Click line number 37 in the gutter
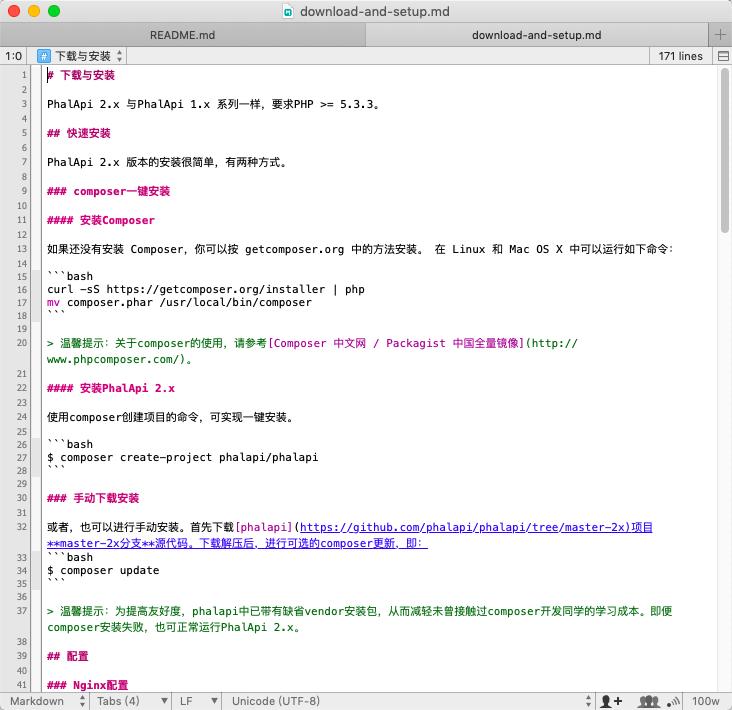732x710 pixels. (22, 611)
